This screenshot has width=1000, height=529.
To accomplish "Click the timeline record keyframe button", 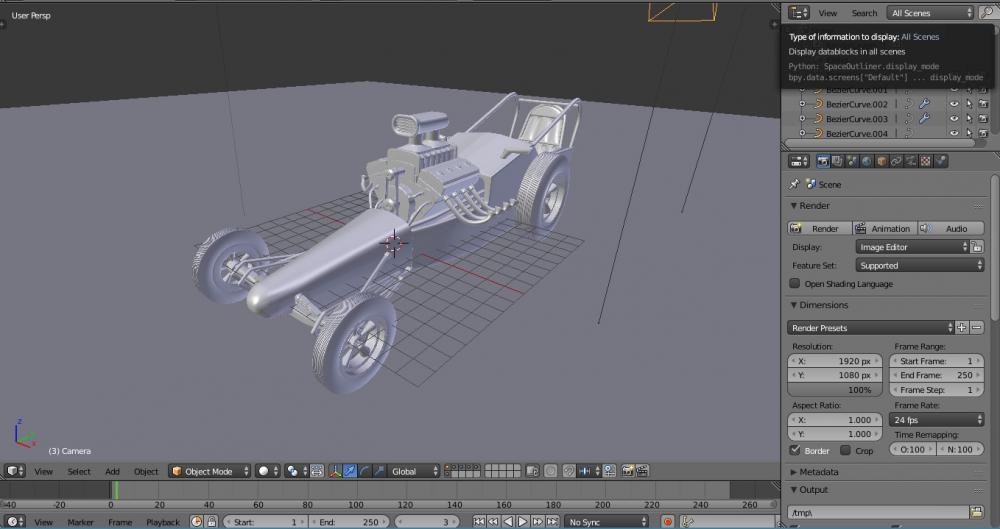I will click(668, 522).
